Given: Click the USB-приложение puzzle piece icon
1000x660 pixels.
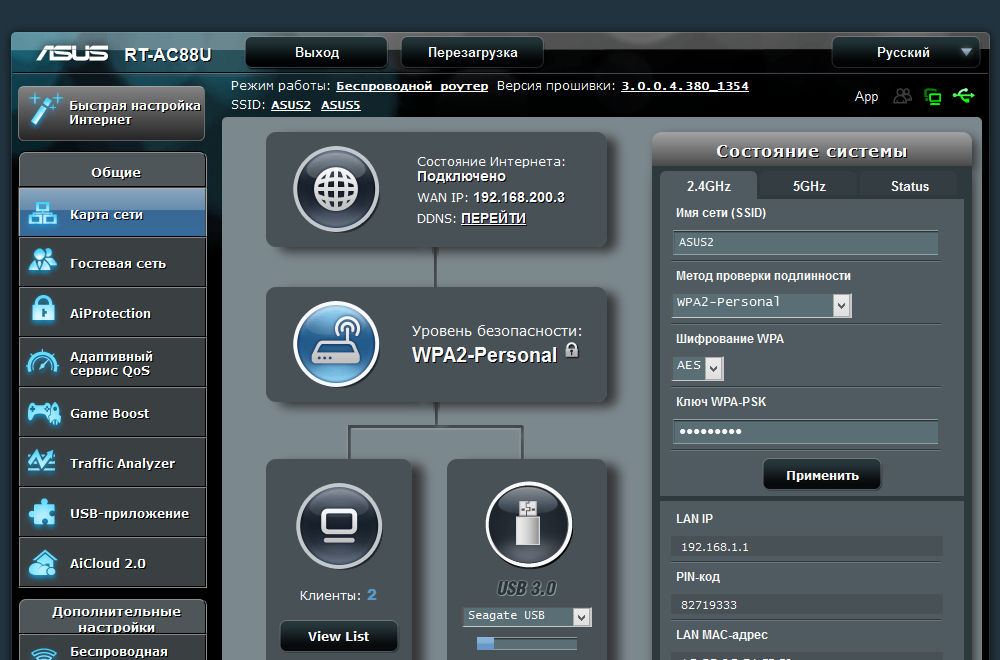Looking at the screenshot, I should [x=43, y=512].
